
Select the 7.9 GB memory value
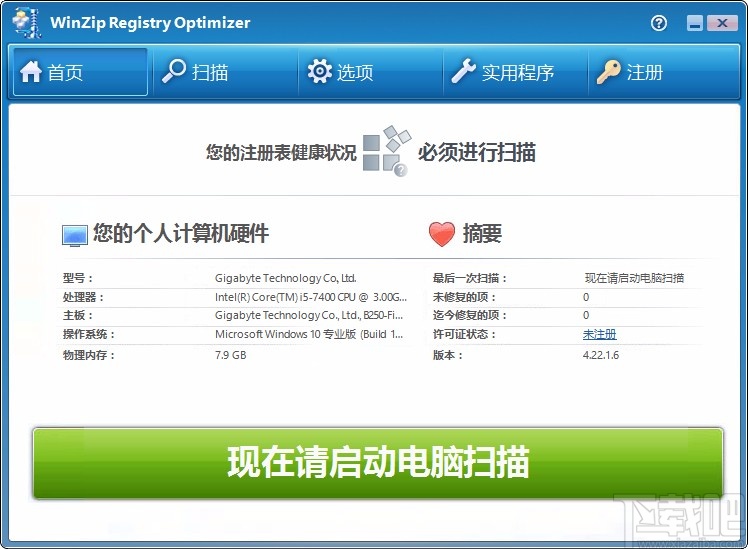point(230,355)
